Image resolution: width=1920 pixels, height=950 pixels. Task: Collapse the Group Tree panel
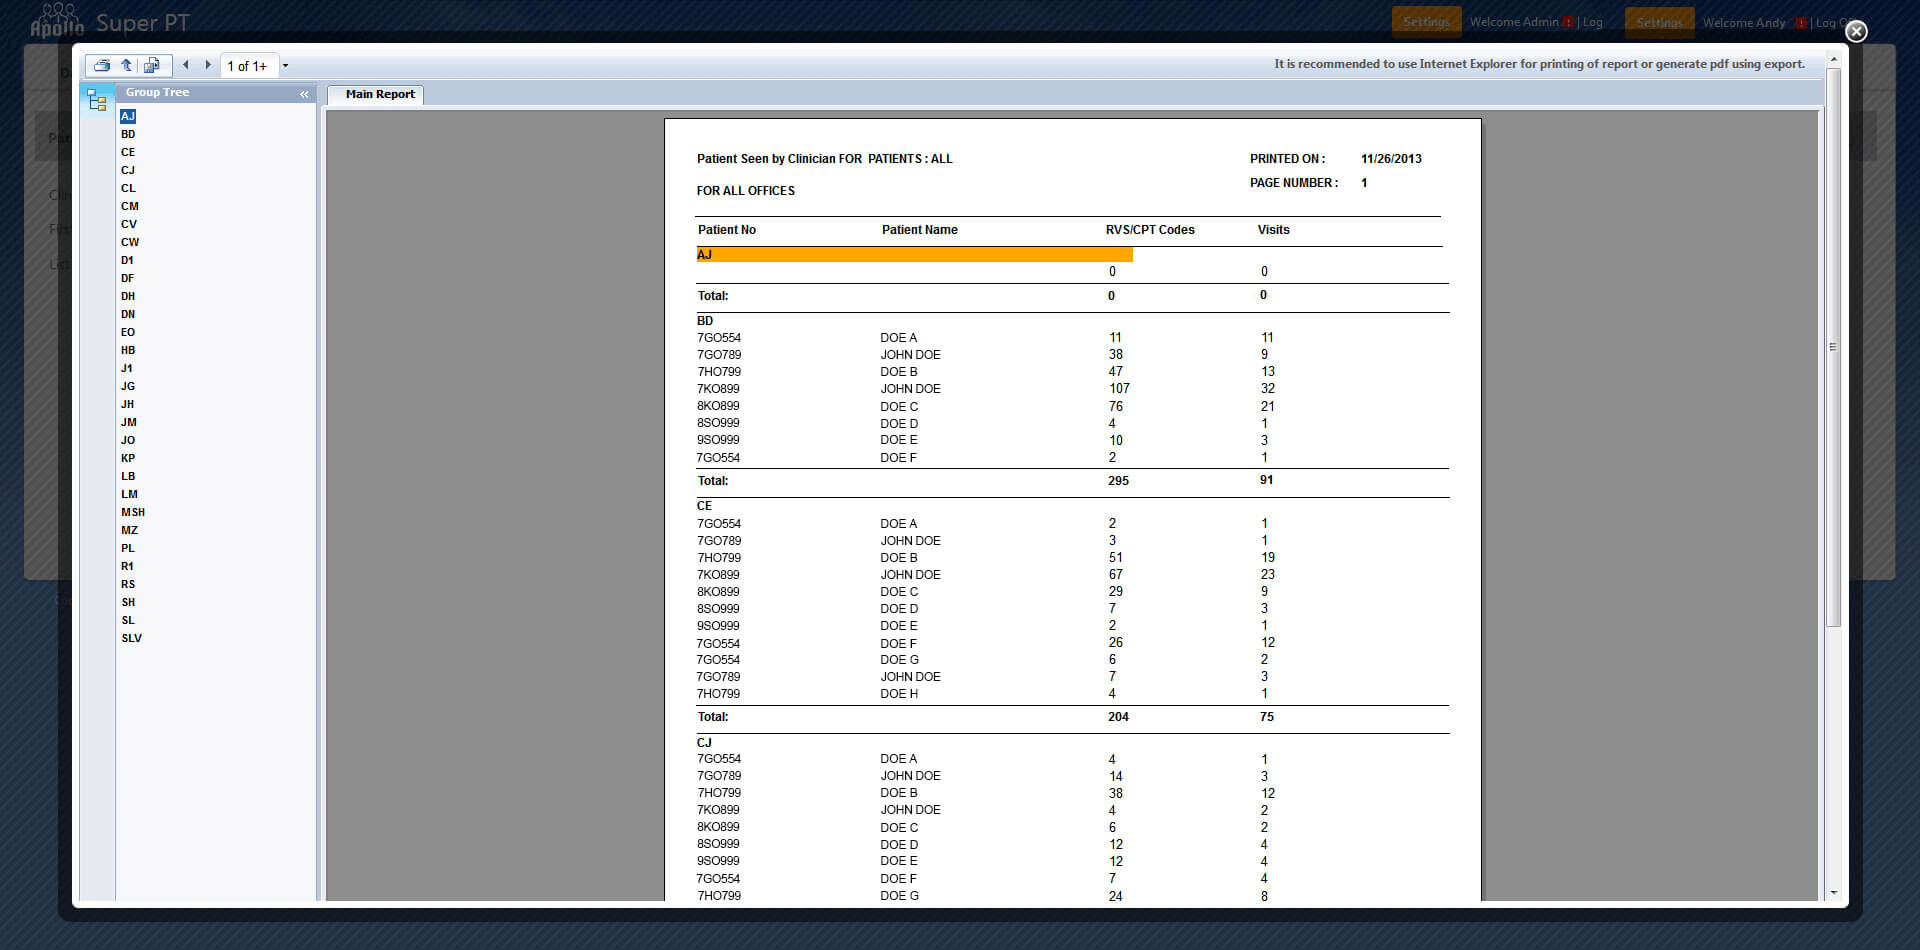pos(304,94)
